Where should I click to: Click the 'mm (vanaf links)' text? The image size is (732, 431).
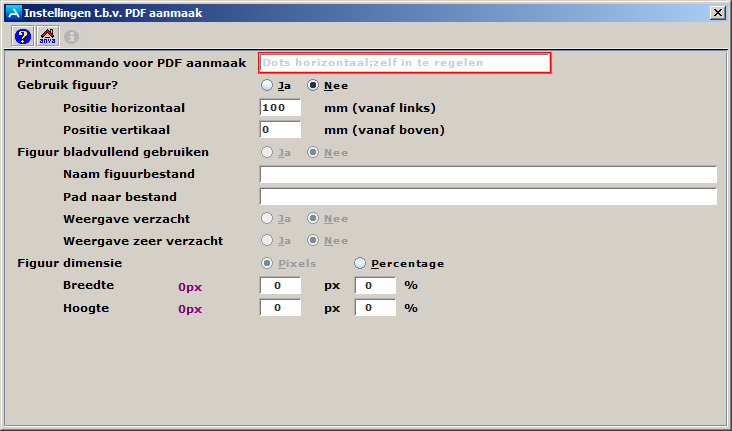(380, 108)
